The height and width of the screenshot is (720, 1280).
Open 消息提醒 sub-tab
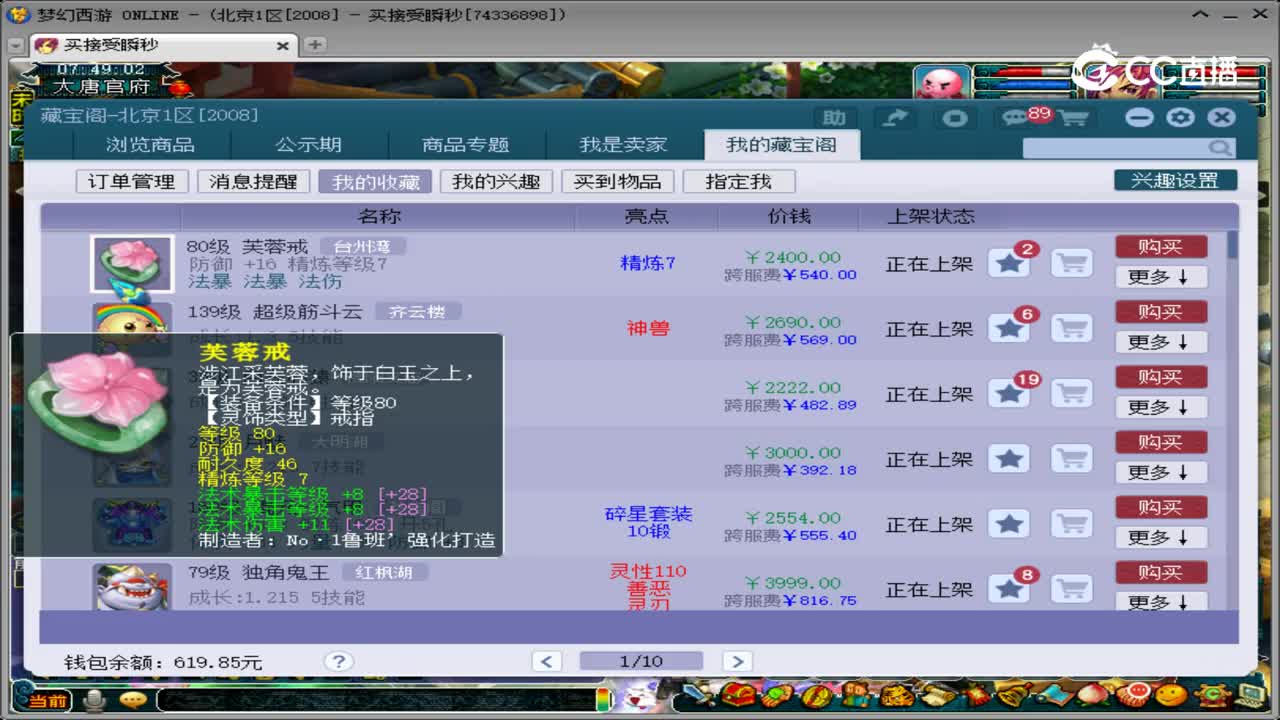pos(253,182)
